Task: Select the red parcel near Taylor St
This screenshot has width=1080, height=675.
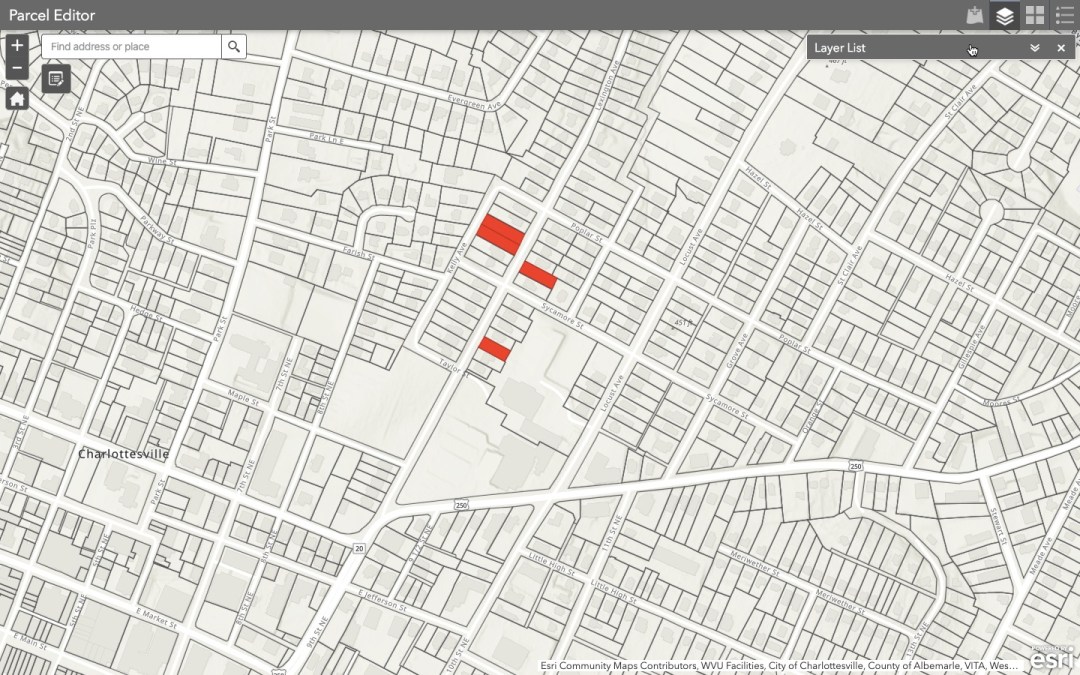Action: pos(494,349)
